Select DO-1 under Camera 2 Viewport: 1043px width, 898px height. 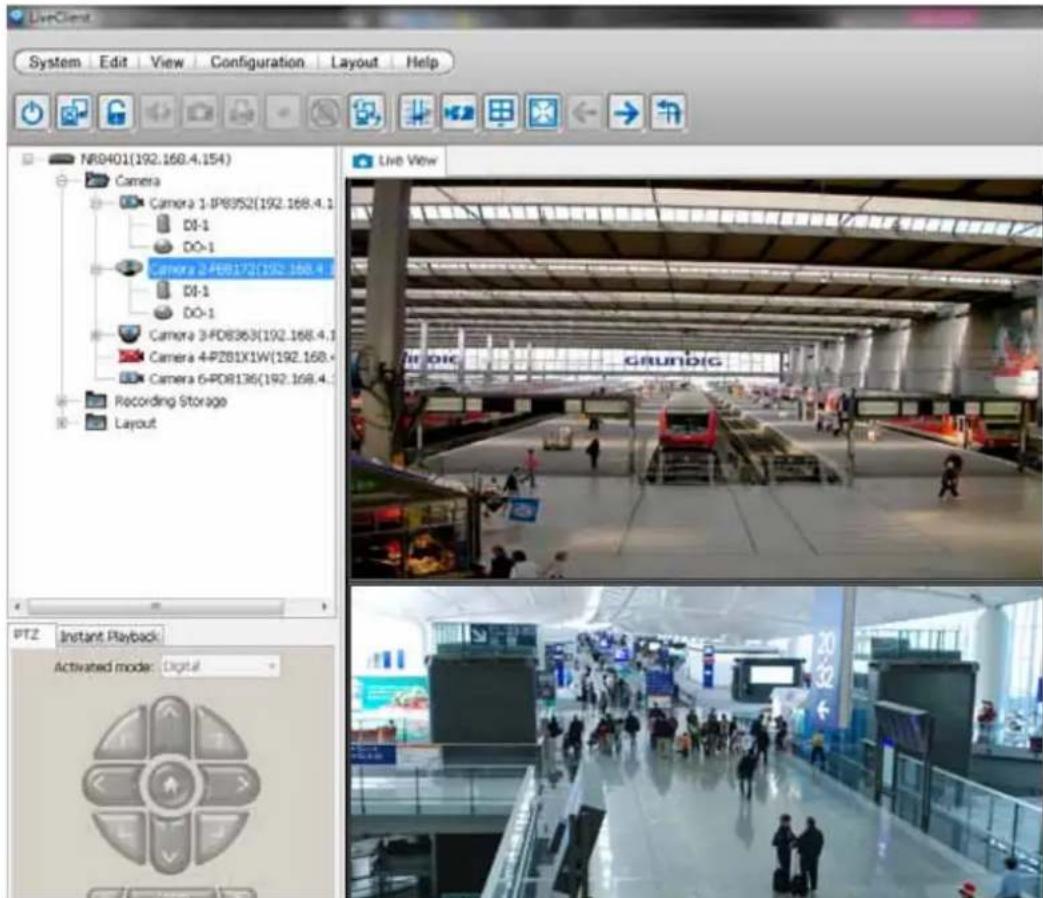click(199, 313)
